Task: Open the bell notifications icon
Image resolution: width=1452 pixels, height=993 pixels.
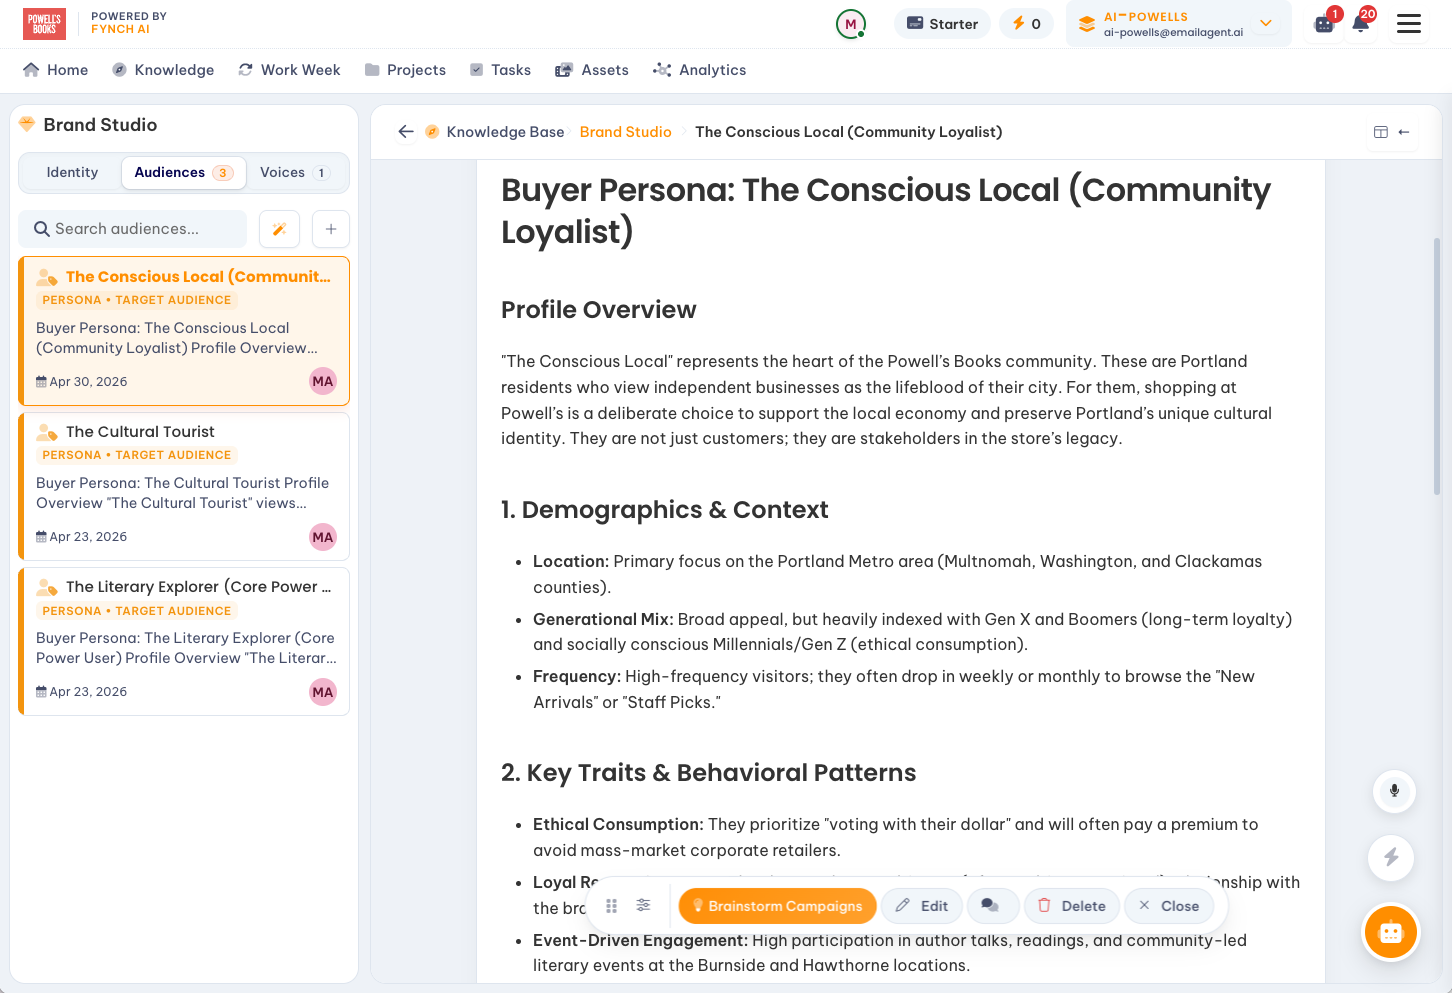Action: click(x=1360, y=24)
